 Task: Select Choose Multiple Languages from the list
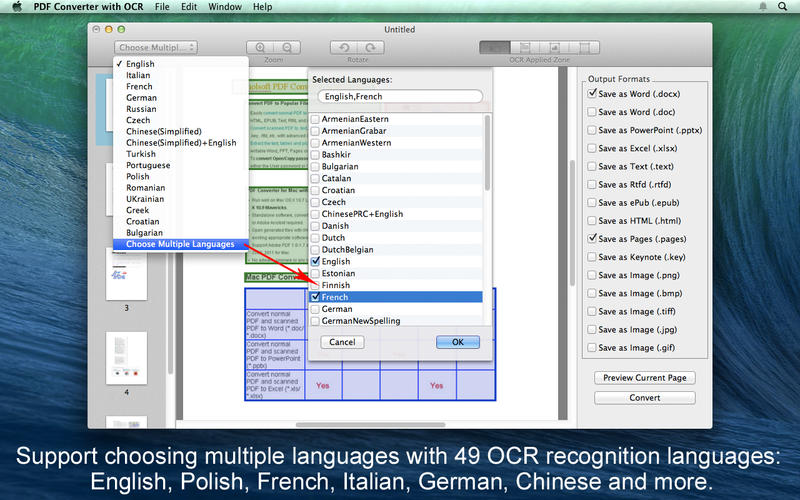(x=180, y=244)
